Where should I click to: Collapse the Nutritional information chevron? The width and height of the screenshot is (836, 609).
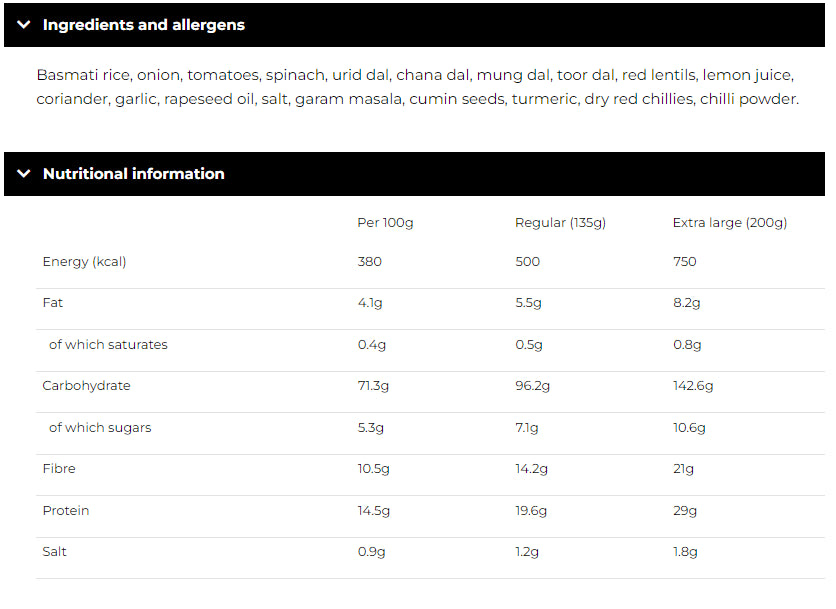(24, 174)
